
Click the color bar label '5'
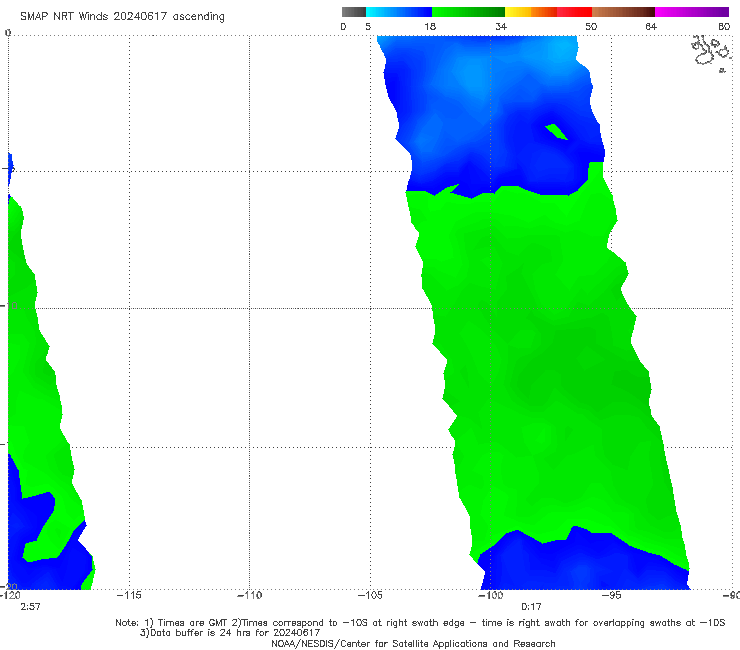368,27
